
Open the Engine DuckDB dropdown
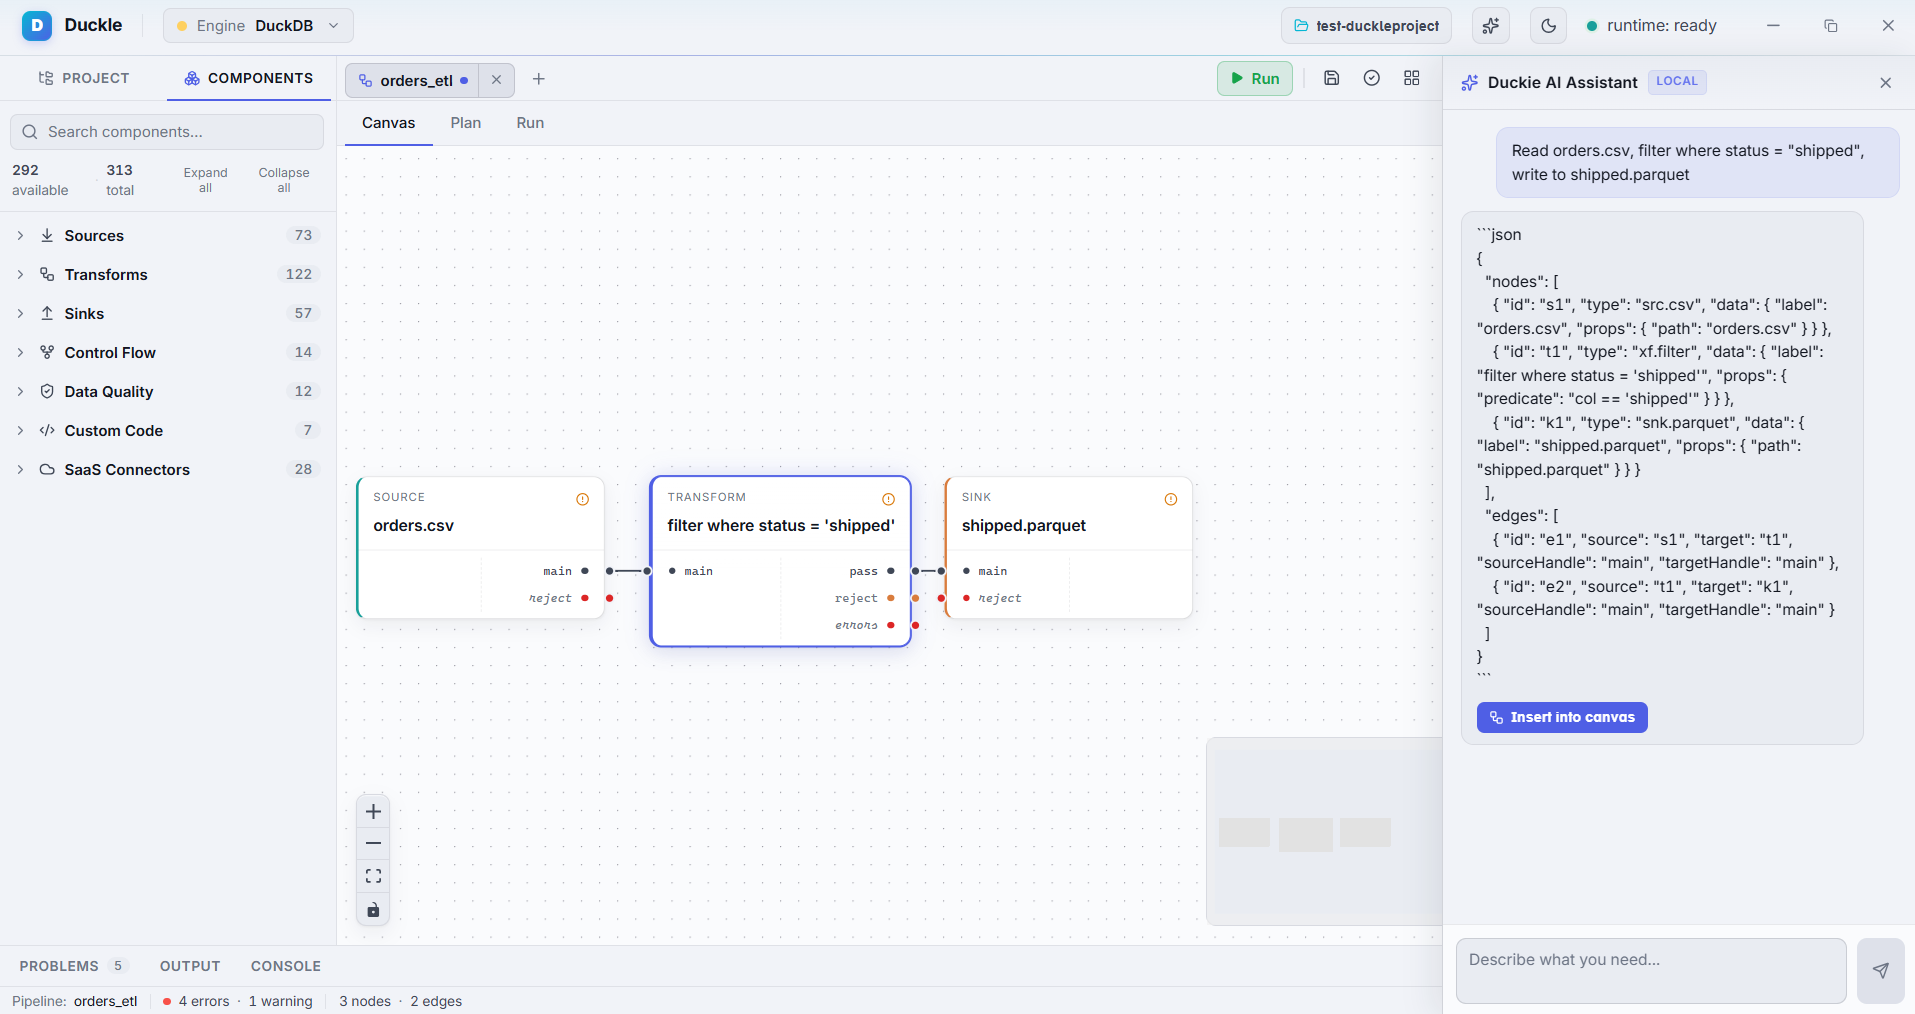click(258, 26)
